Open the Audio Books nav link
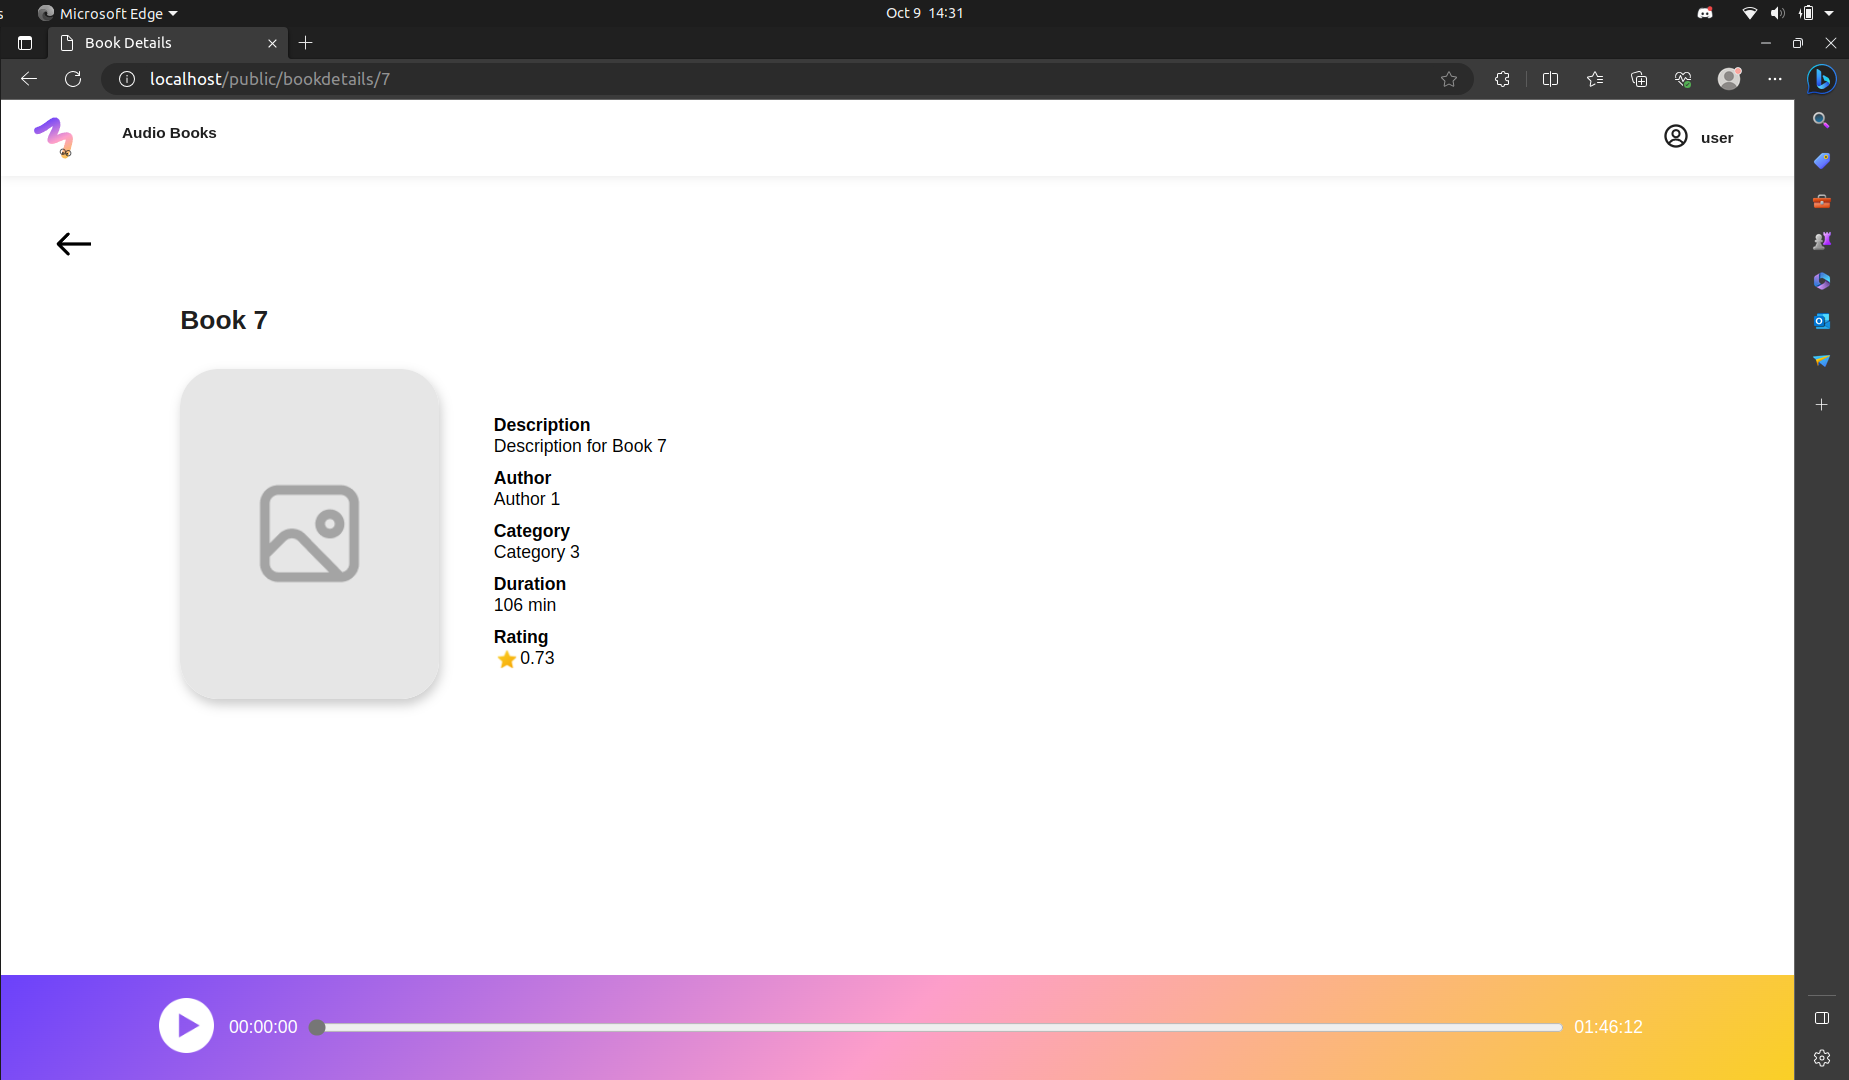This screenshot has width=1849, height=1080. 169,133
